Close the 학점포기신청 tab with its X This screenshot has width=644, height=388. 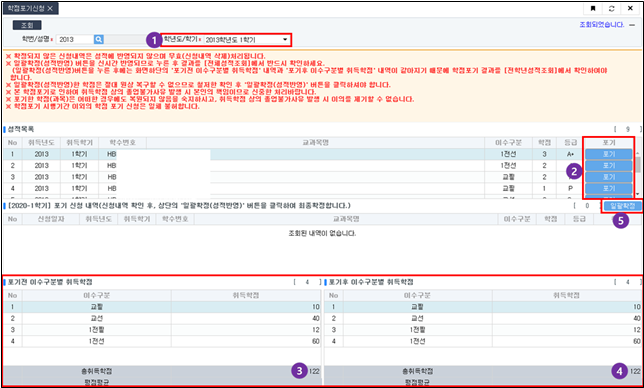coord(50,9)
